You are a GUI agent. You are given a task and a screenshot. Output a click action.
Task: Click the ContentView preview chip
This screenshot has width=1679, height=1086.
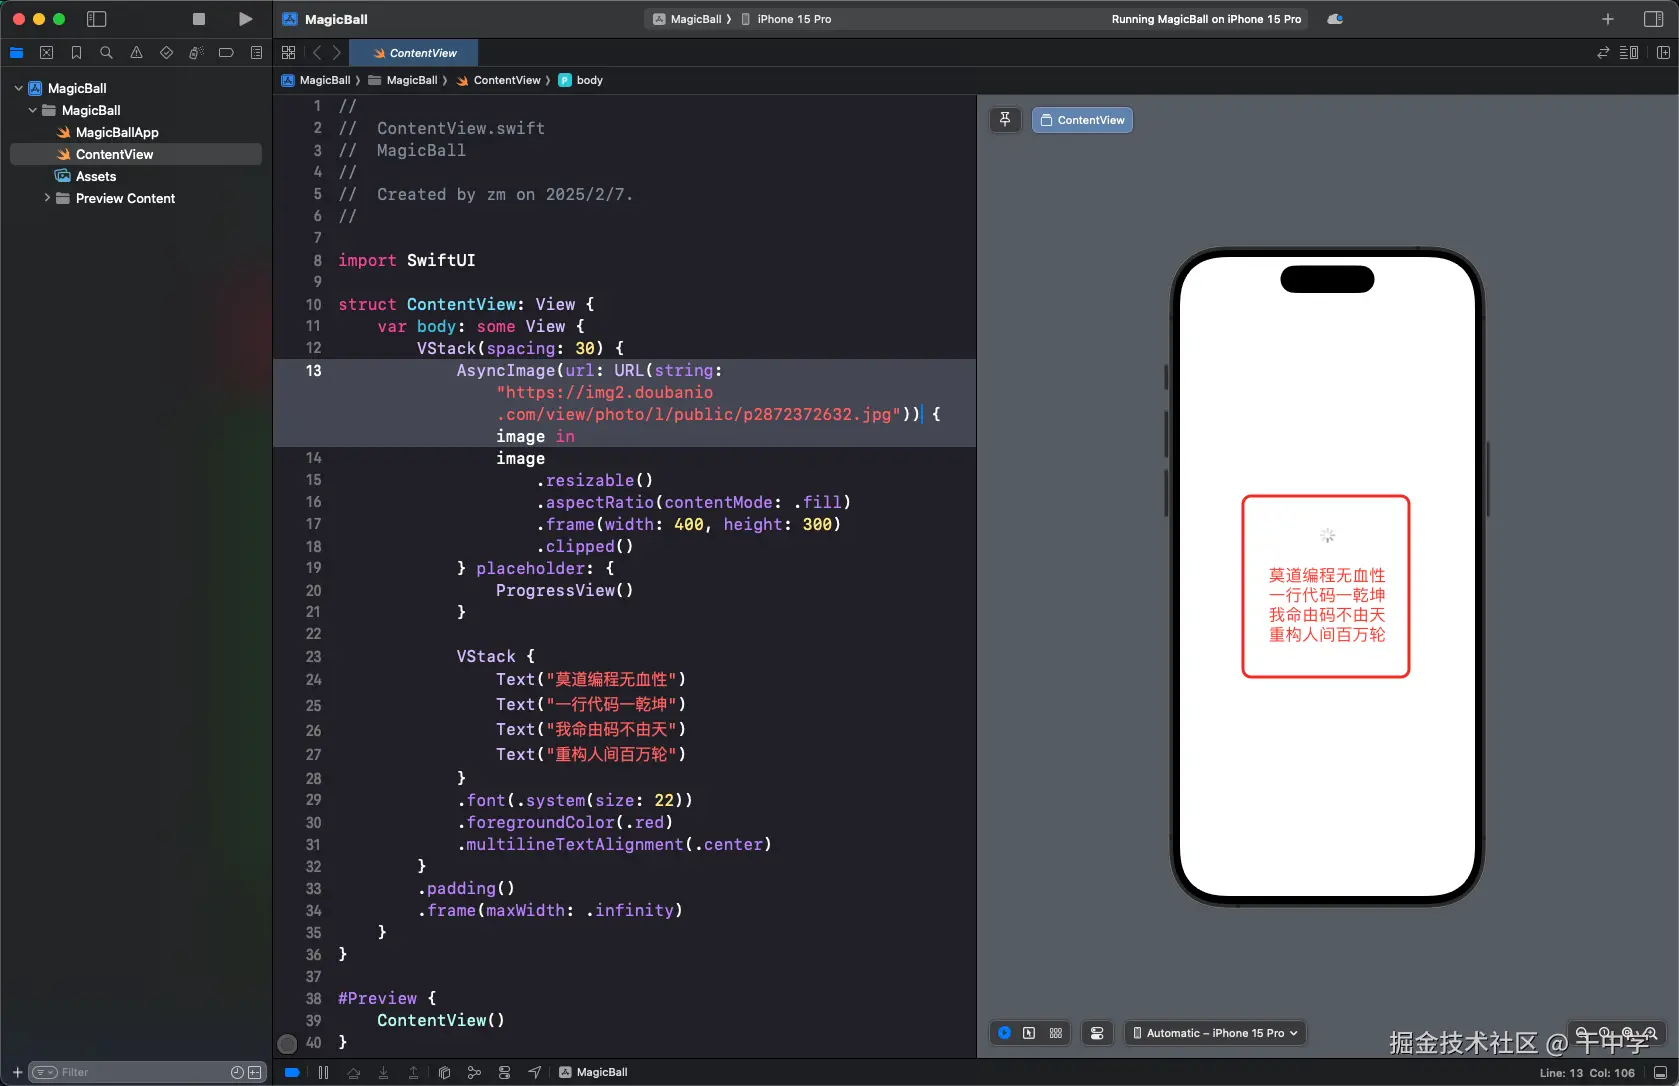point(1082,120)
